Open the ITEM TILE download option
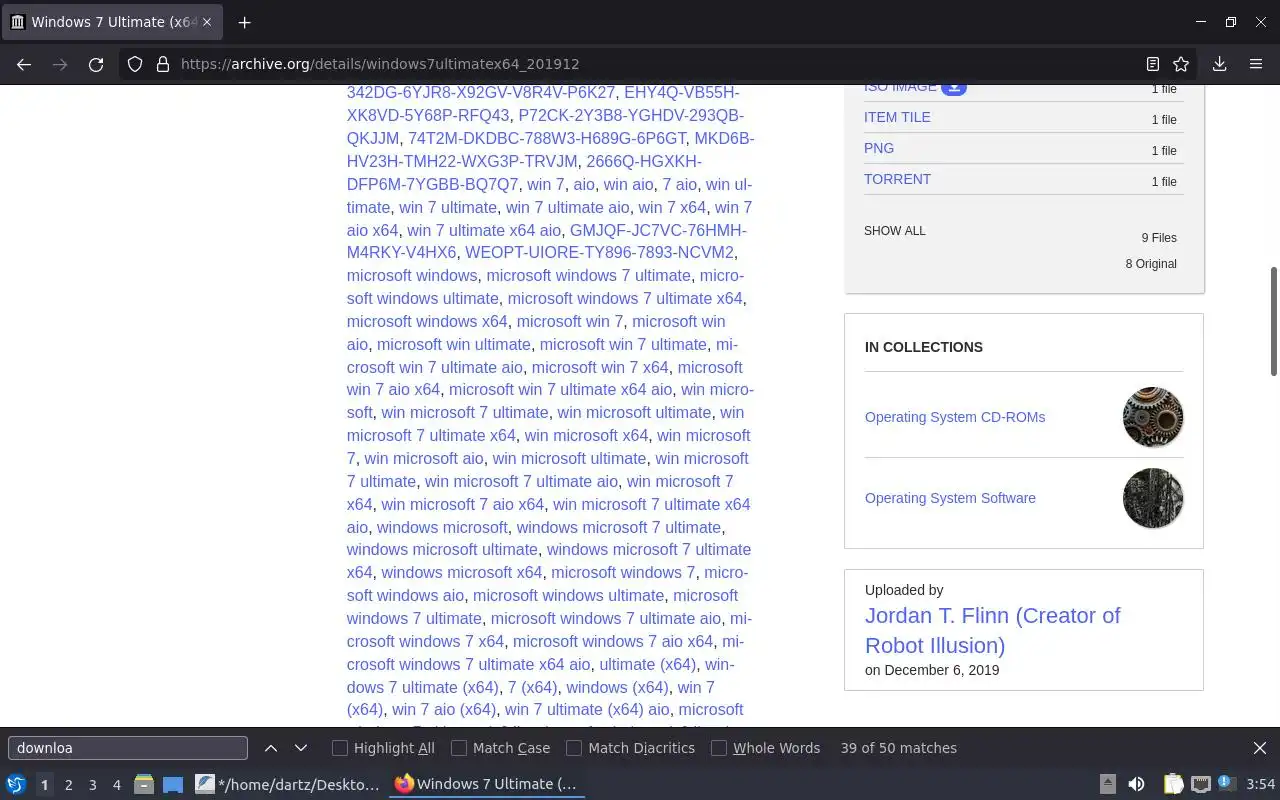The width and height of the screenshot is (1280, 800). coord(897,117)
